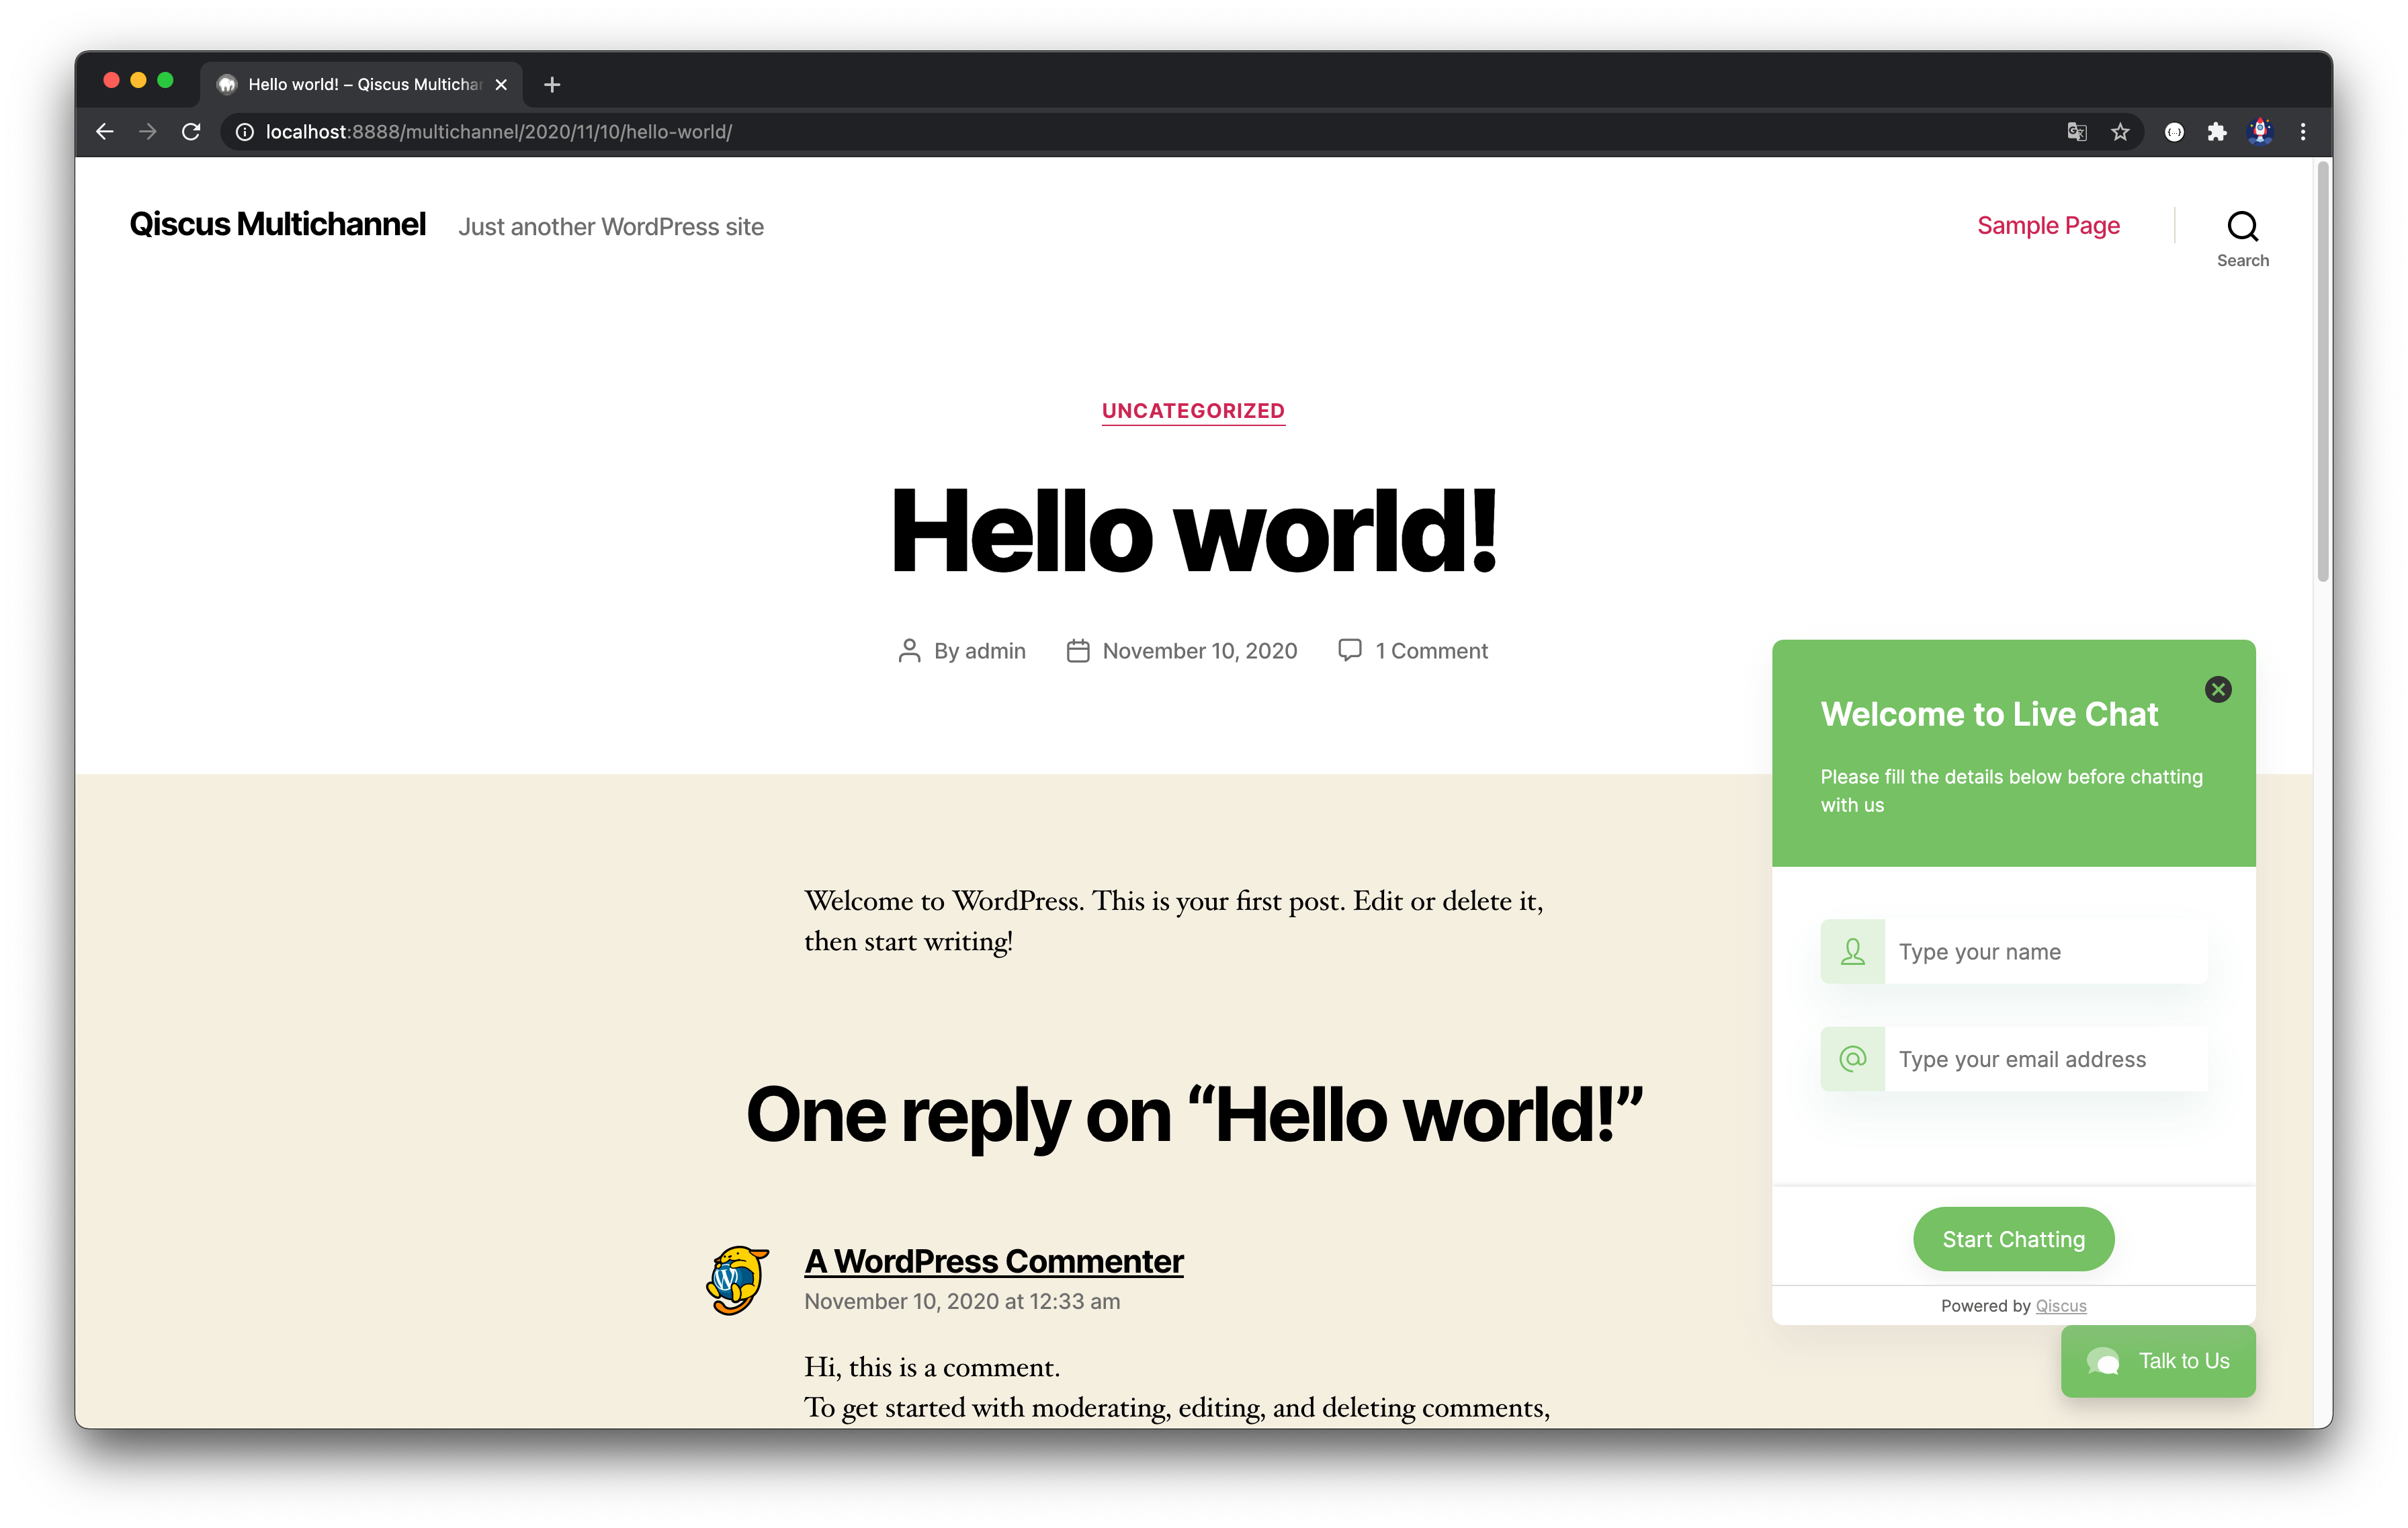Click the Search icon in site header
This screenshot has height=1528, width=2408.
point(2241,224)
